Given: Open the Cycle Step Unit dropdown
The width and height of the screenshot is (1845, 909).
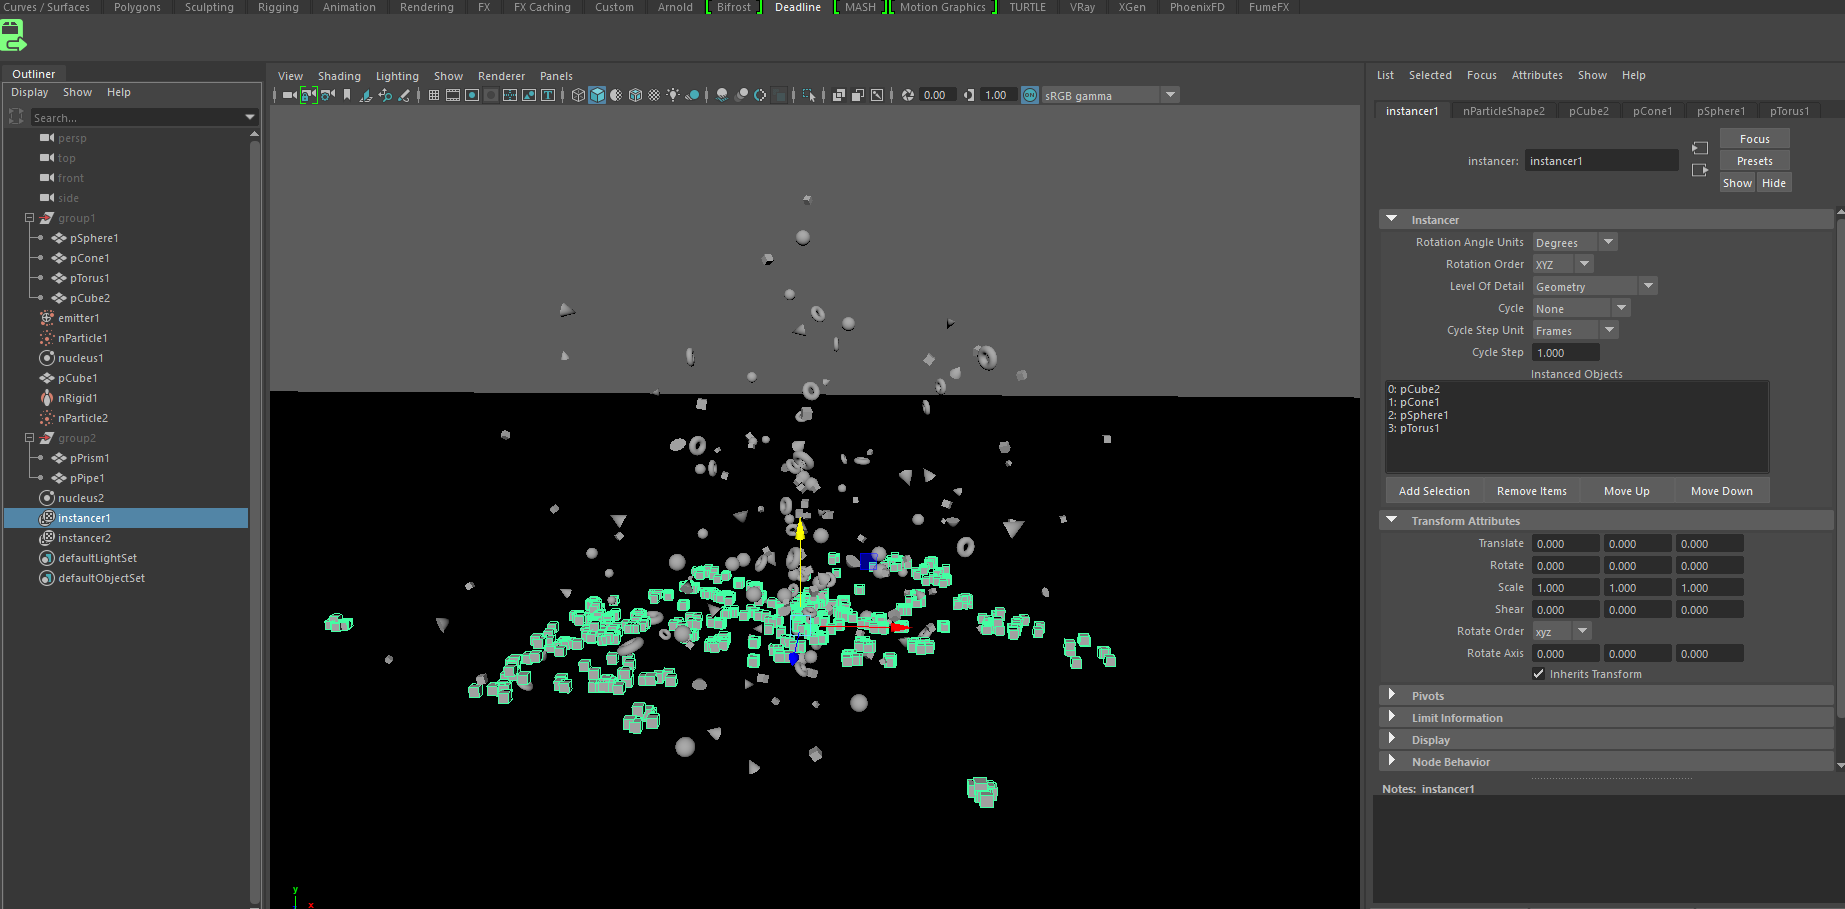Looking at the screenshot, I should (1575, 330).
